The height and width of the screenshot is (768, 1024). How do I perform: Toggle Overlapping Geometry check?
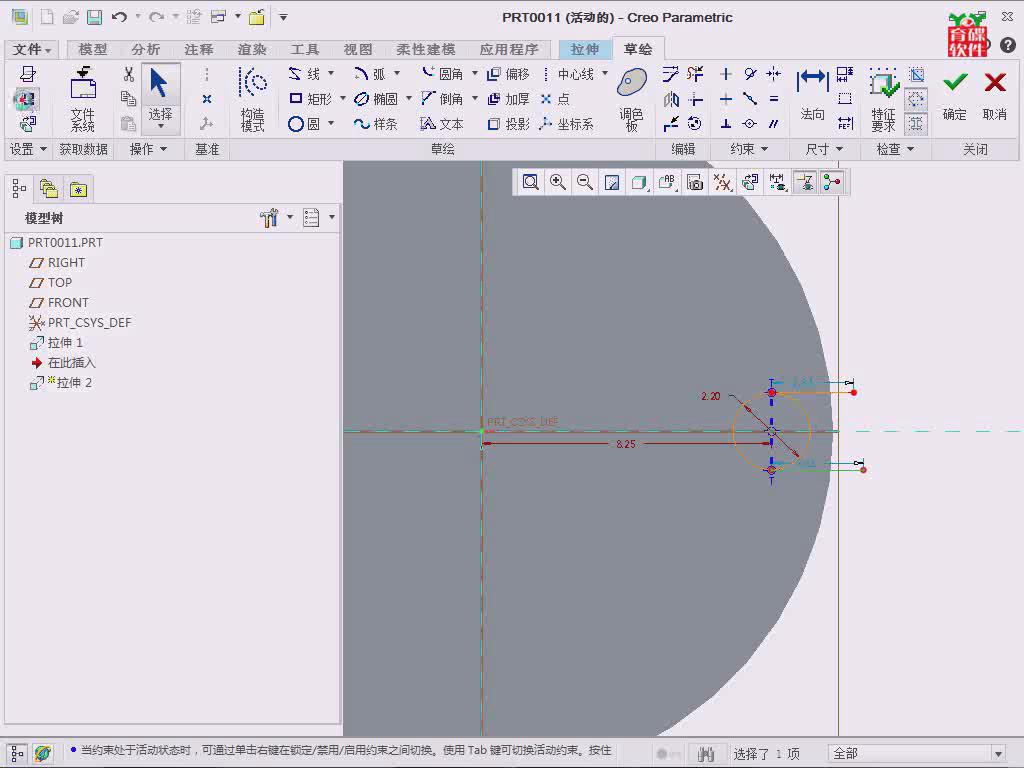tap(916, 123)
